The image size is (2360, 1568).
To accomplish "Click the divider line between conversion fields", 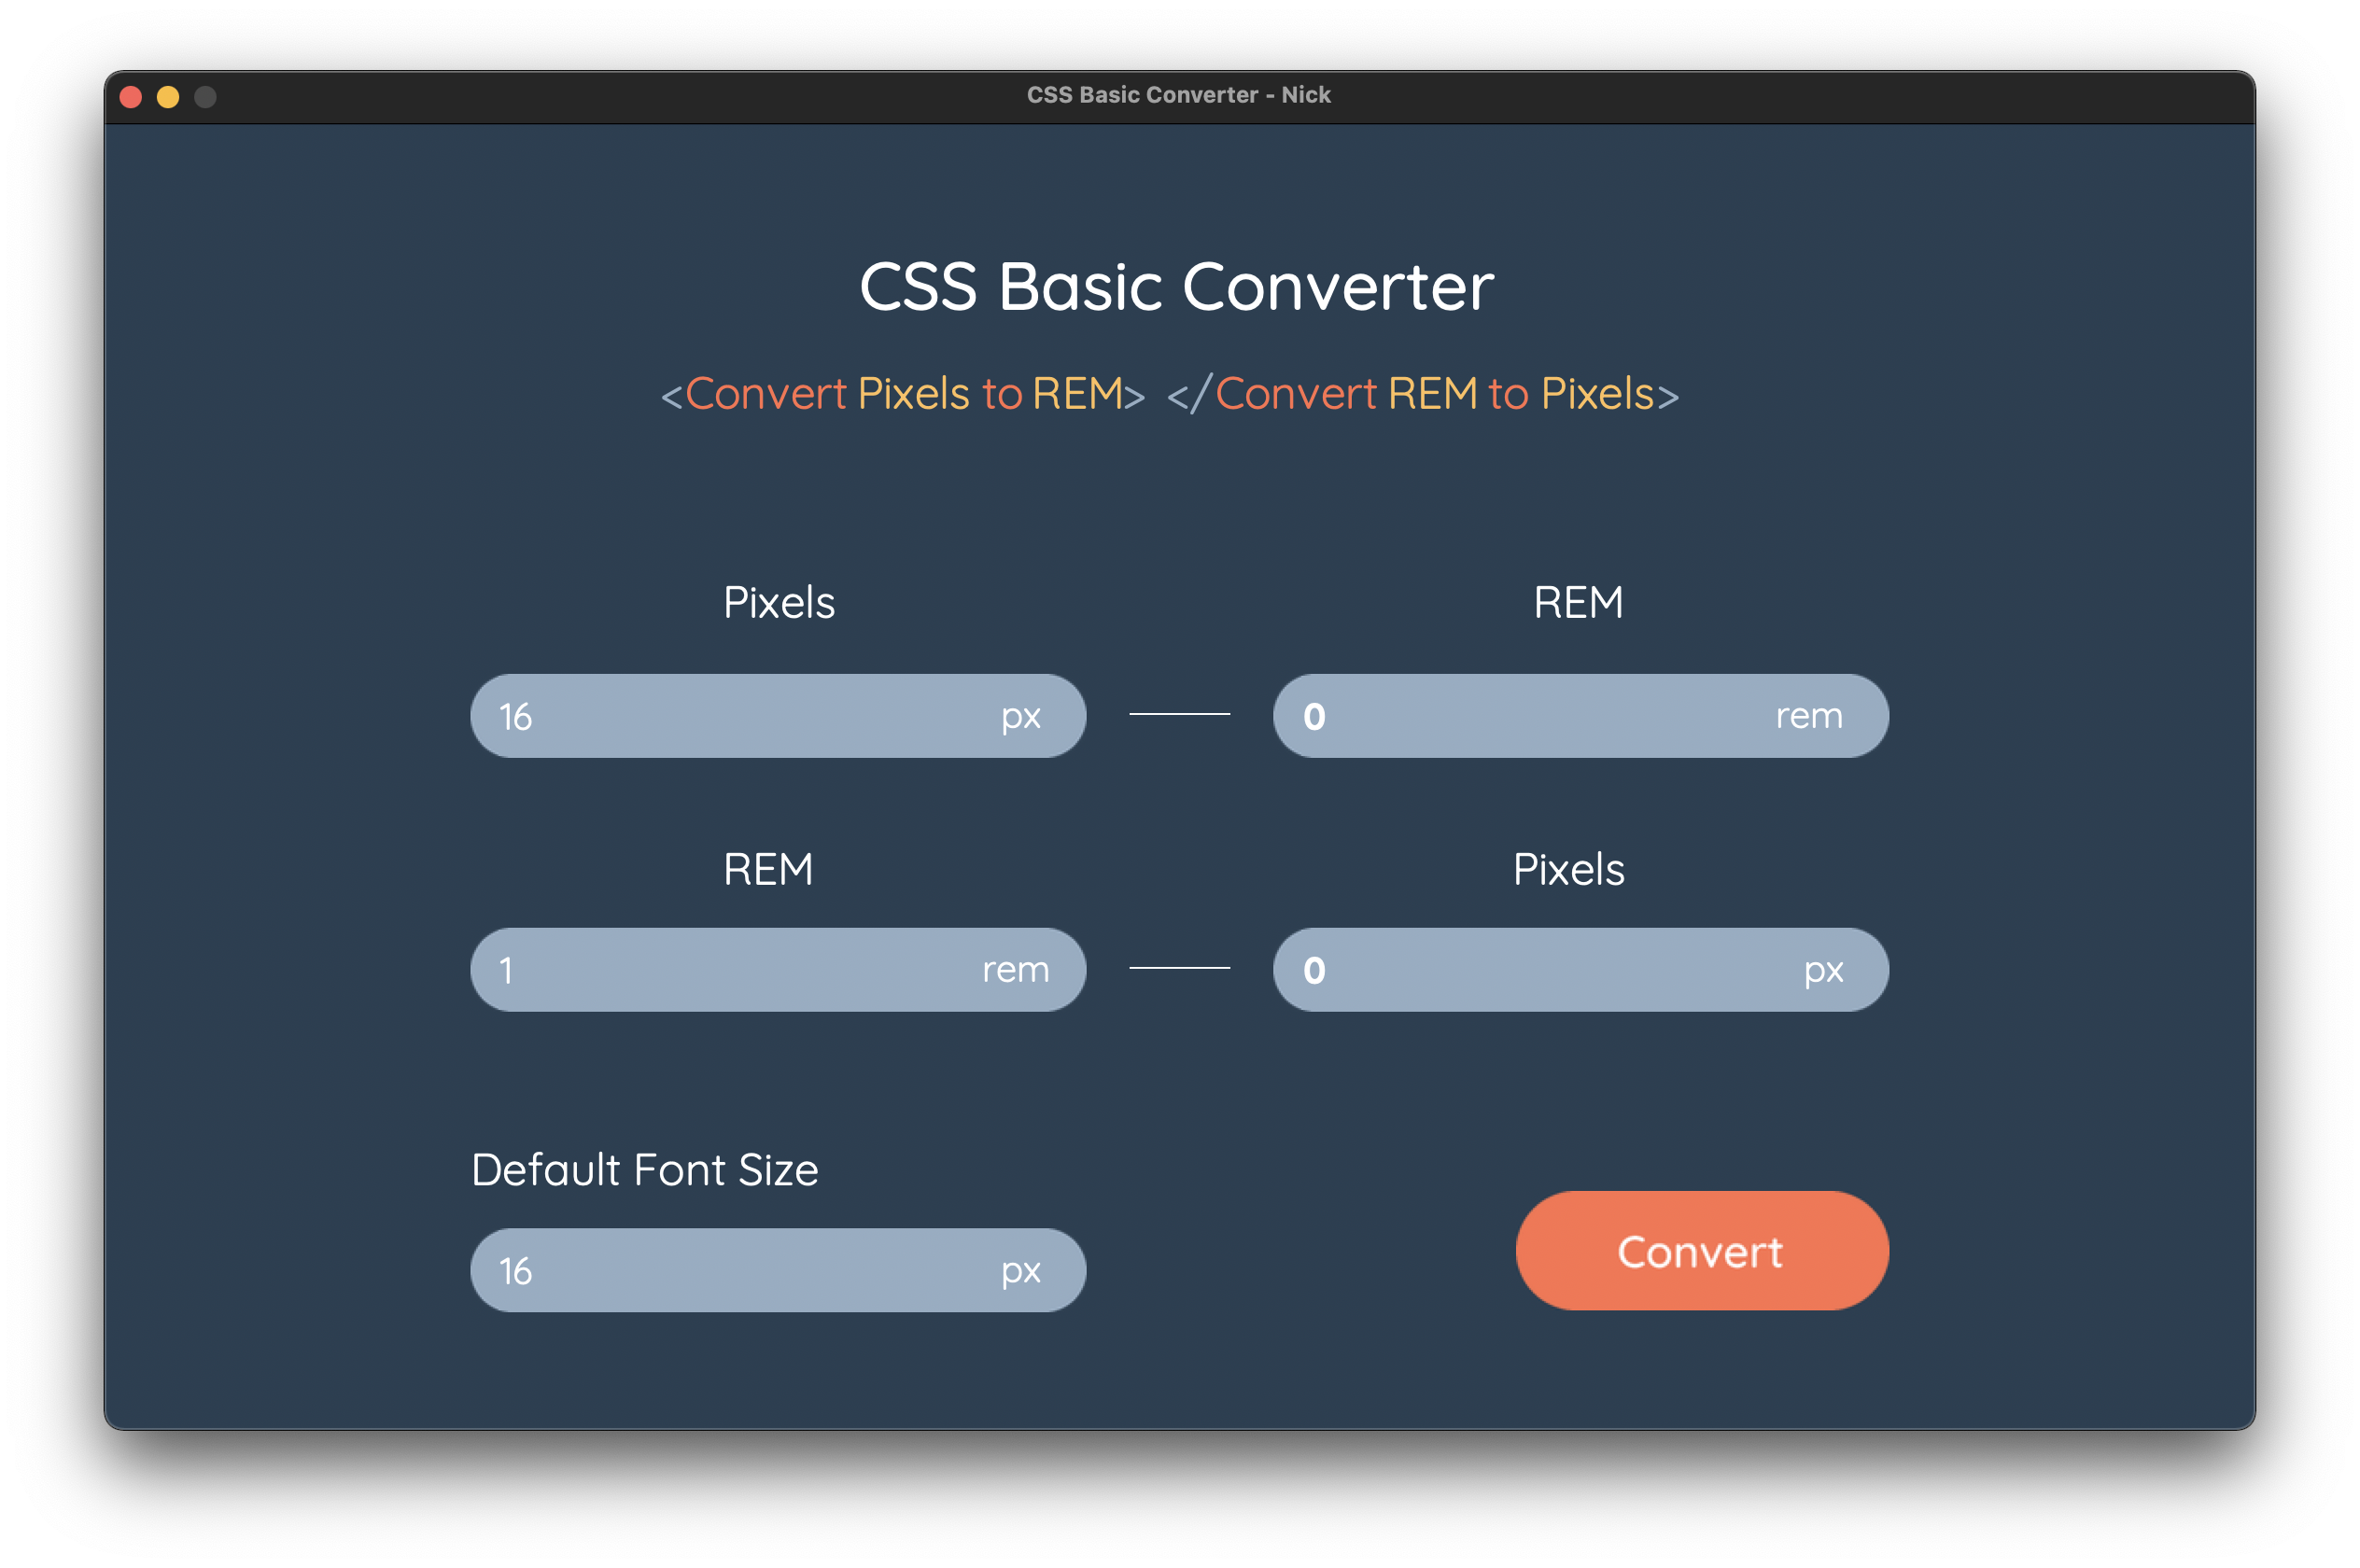I will [1179, 714].
